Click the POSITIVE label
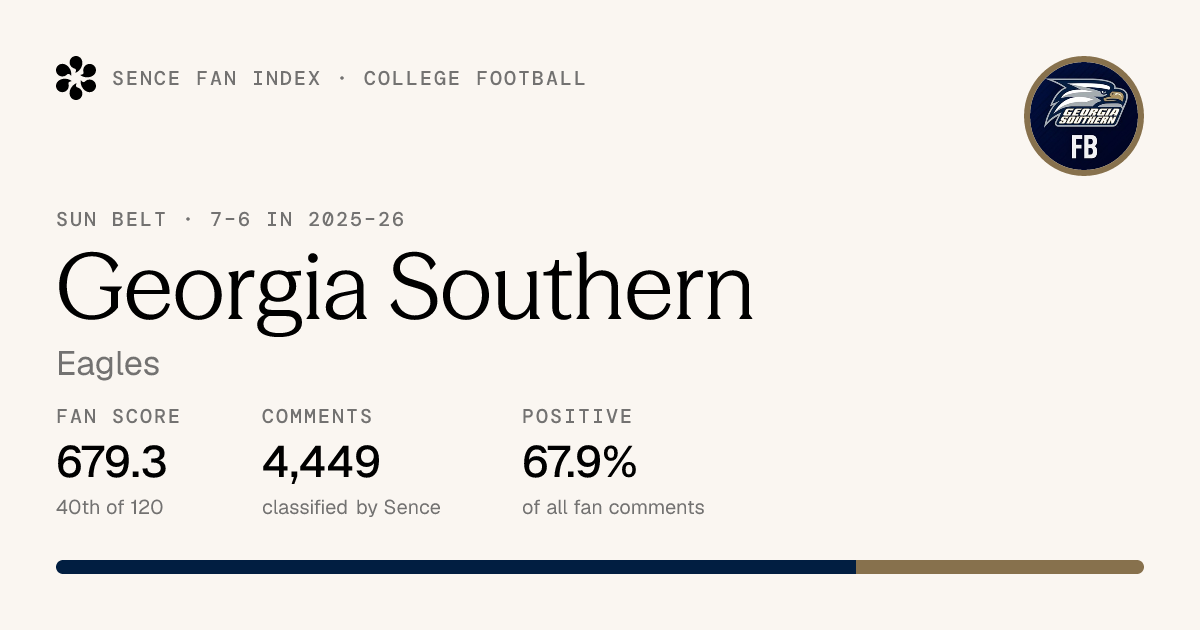The image size is (1200, 630). pyautogui.click(x=577, y=416)
